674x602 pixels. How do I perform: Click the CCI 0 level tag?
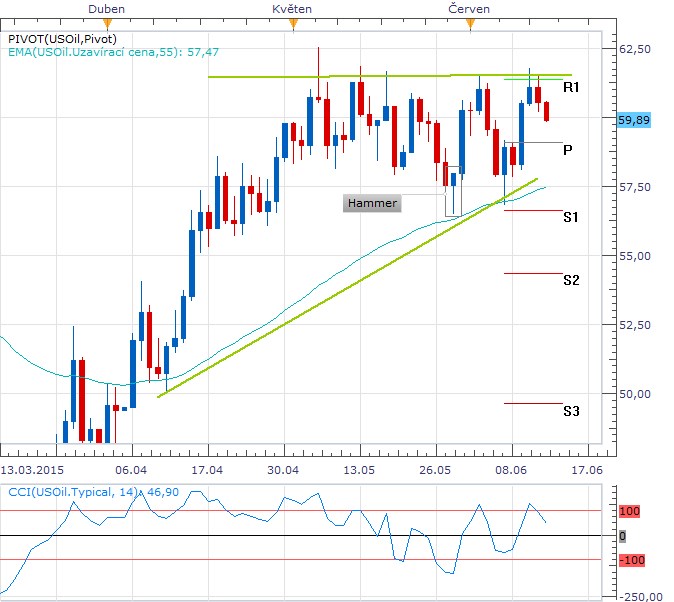click(622, 536)
